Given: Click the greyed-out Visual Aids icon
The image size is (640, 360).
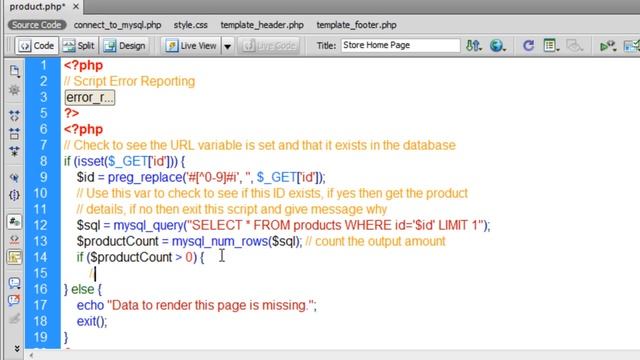Looking at the screenshot, I should click(575, 45).
